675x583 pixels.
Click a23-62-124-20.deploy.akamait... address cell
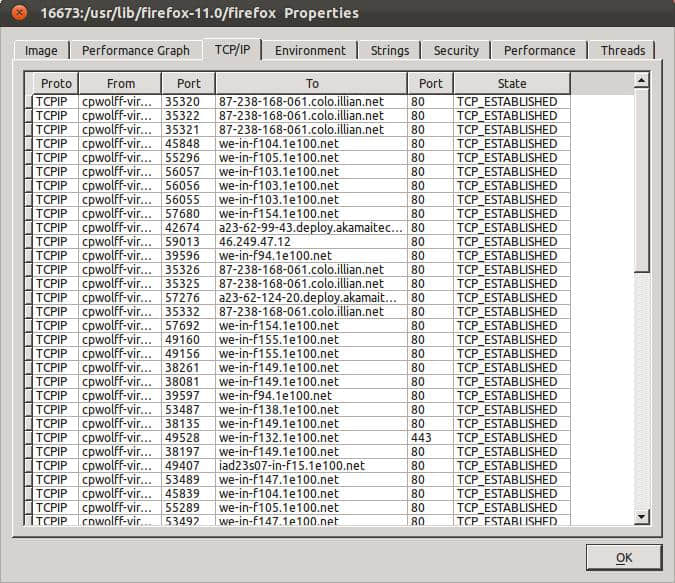click(x=311, y=298)
